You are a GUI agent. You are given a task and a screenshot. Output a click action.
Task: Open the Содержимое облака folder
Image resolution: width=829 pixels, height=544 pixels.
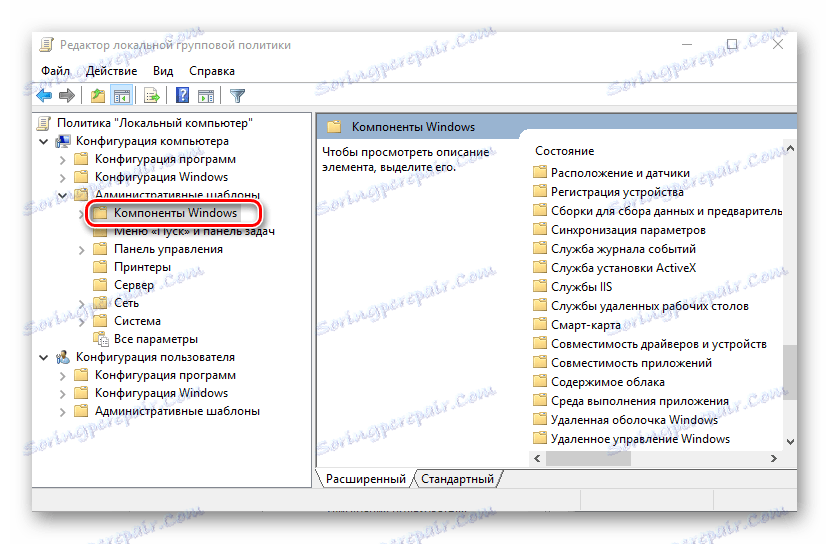pyautogui.click(x=607, y=382)
